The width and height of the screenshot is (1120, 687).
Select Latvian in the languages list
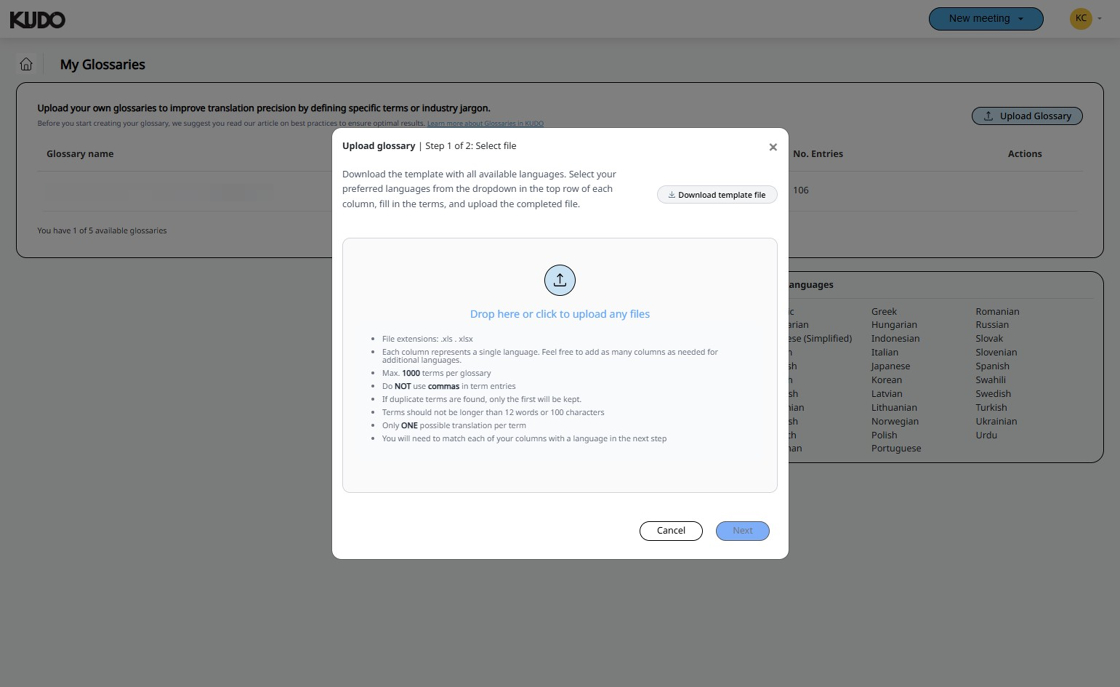click(886, 393)
